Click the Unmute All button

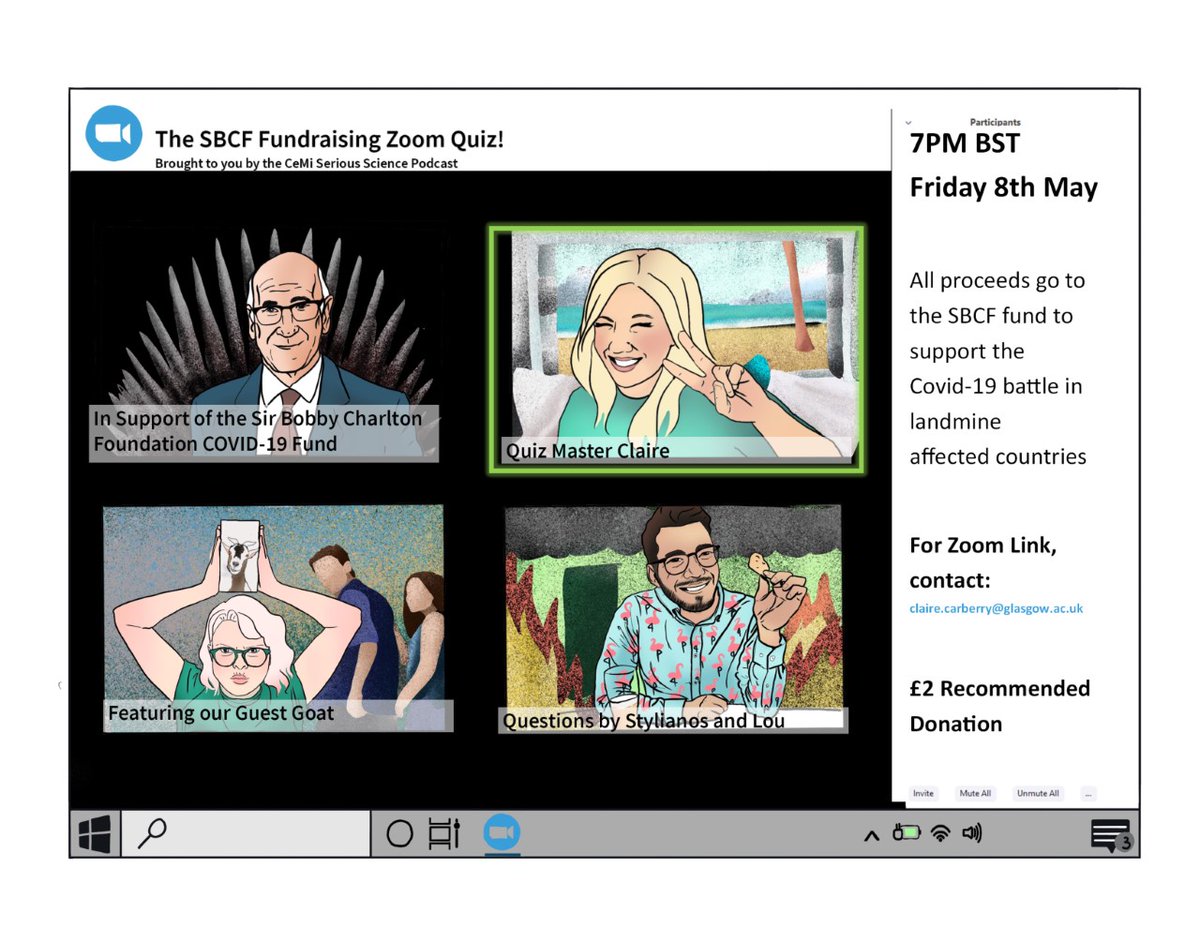coord(1038,793)
